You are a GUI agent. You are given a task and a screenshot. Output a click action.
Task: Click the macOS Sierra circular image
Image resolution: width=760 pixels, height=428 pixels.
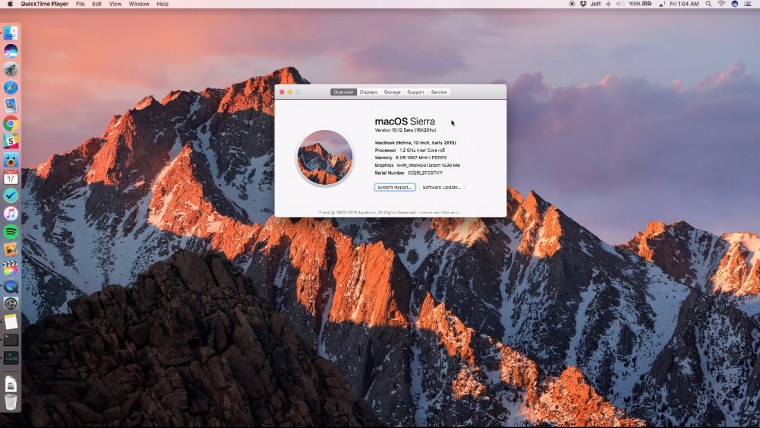coord(325,158)
